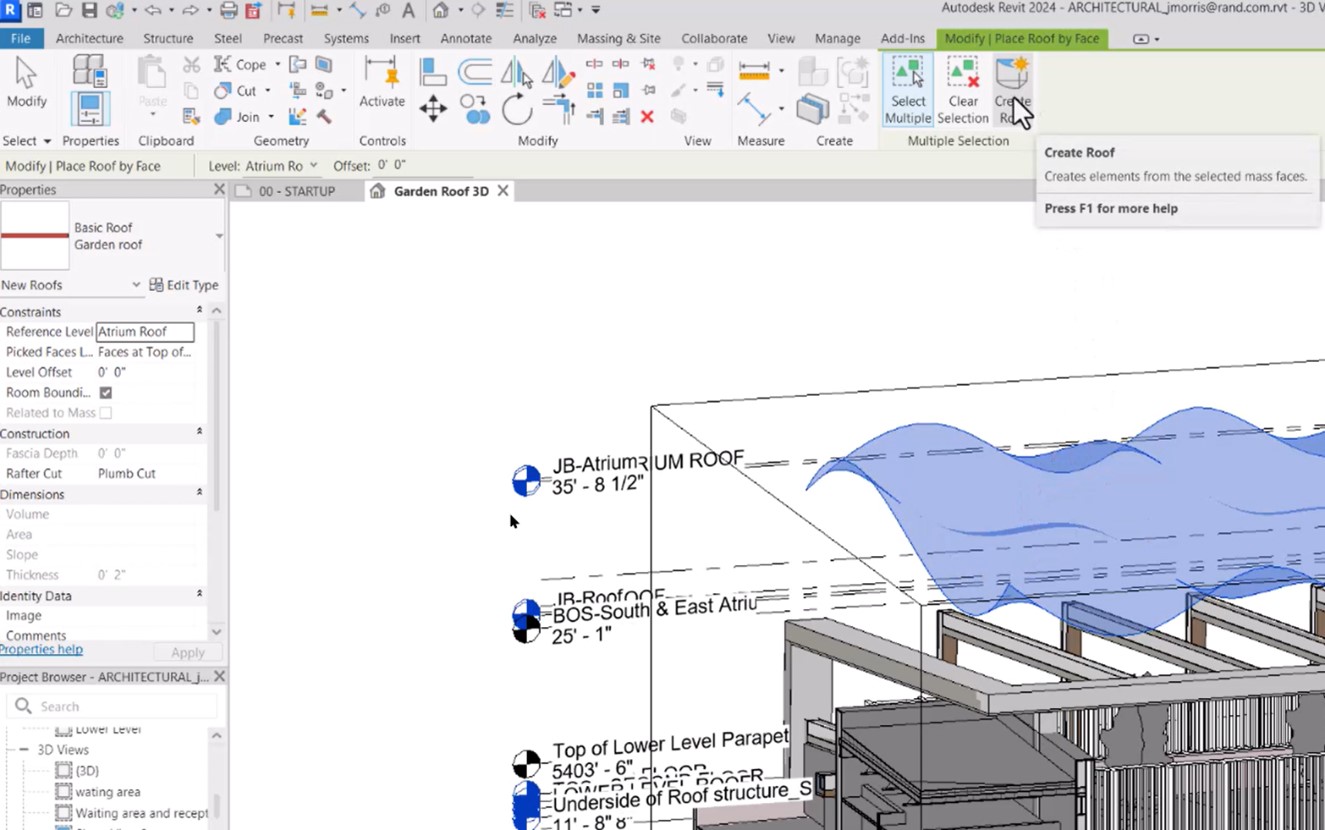Click the Project Browser search field
Viewport: 1325px width, 830px height.
(112, 706)
